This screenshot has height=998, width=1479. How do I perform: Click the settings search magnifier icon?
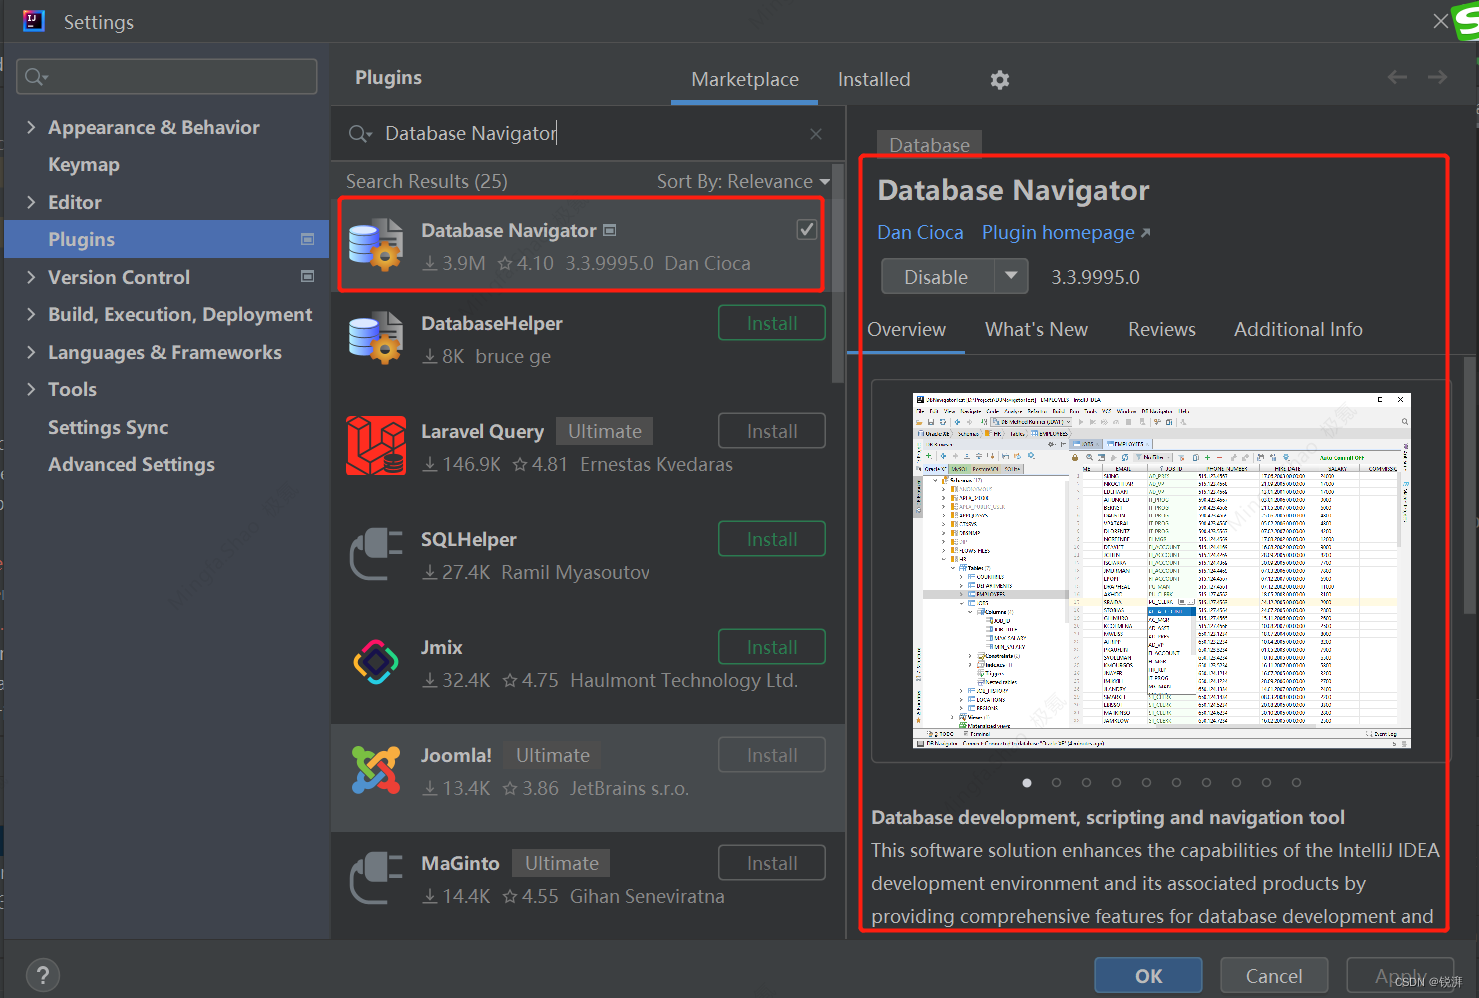36,77
